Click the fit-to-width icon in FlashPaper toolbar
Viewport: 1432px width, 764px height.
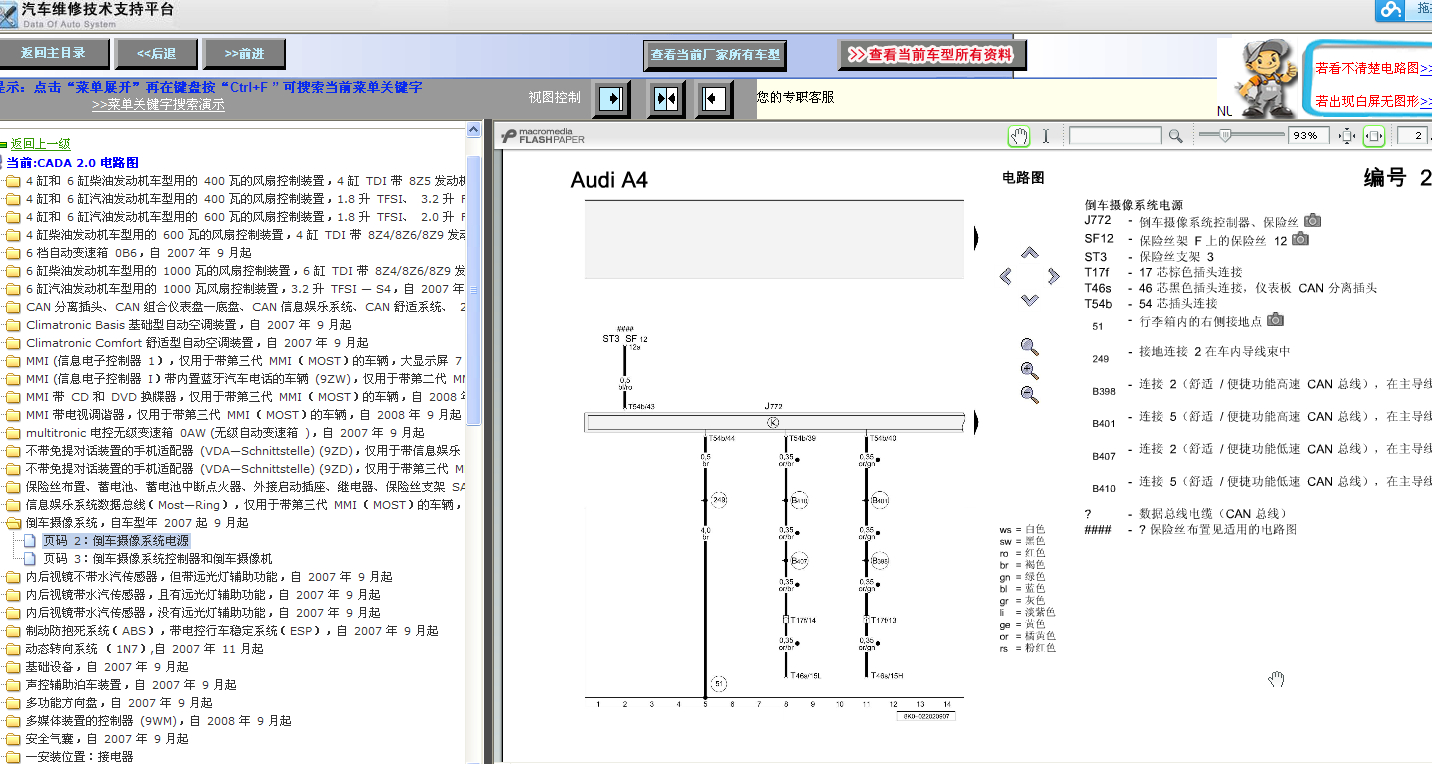1374,135
